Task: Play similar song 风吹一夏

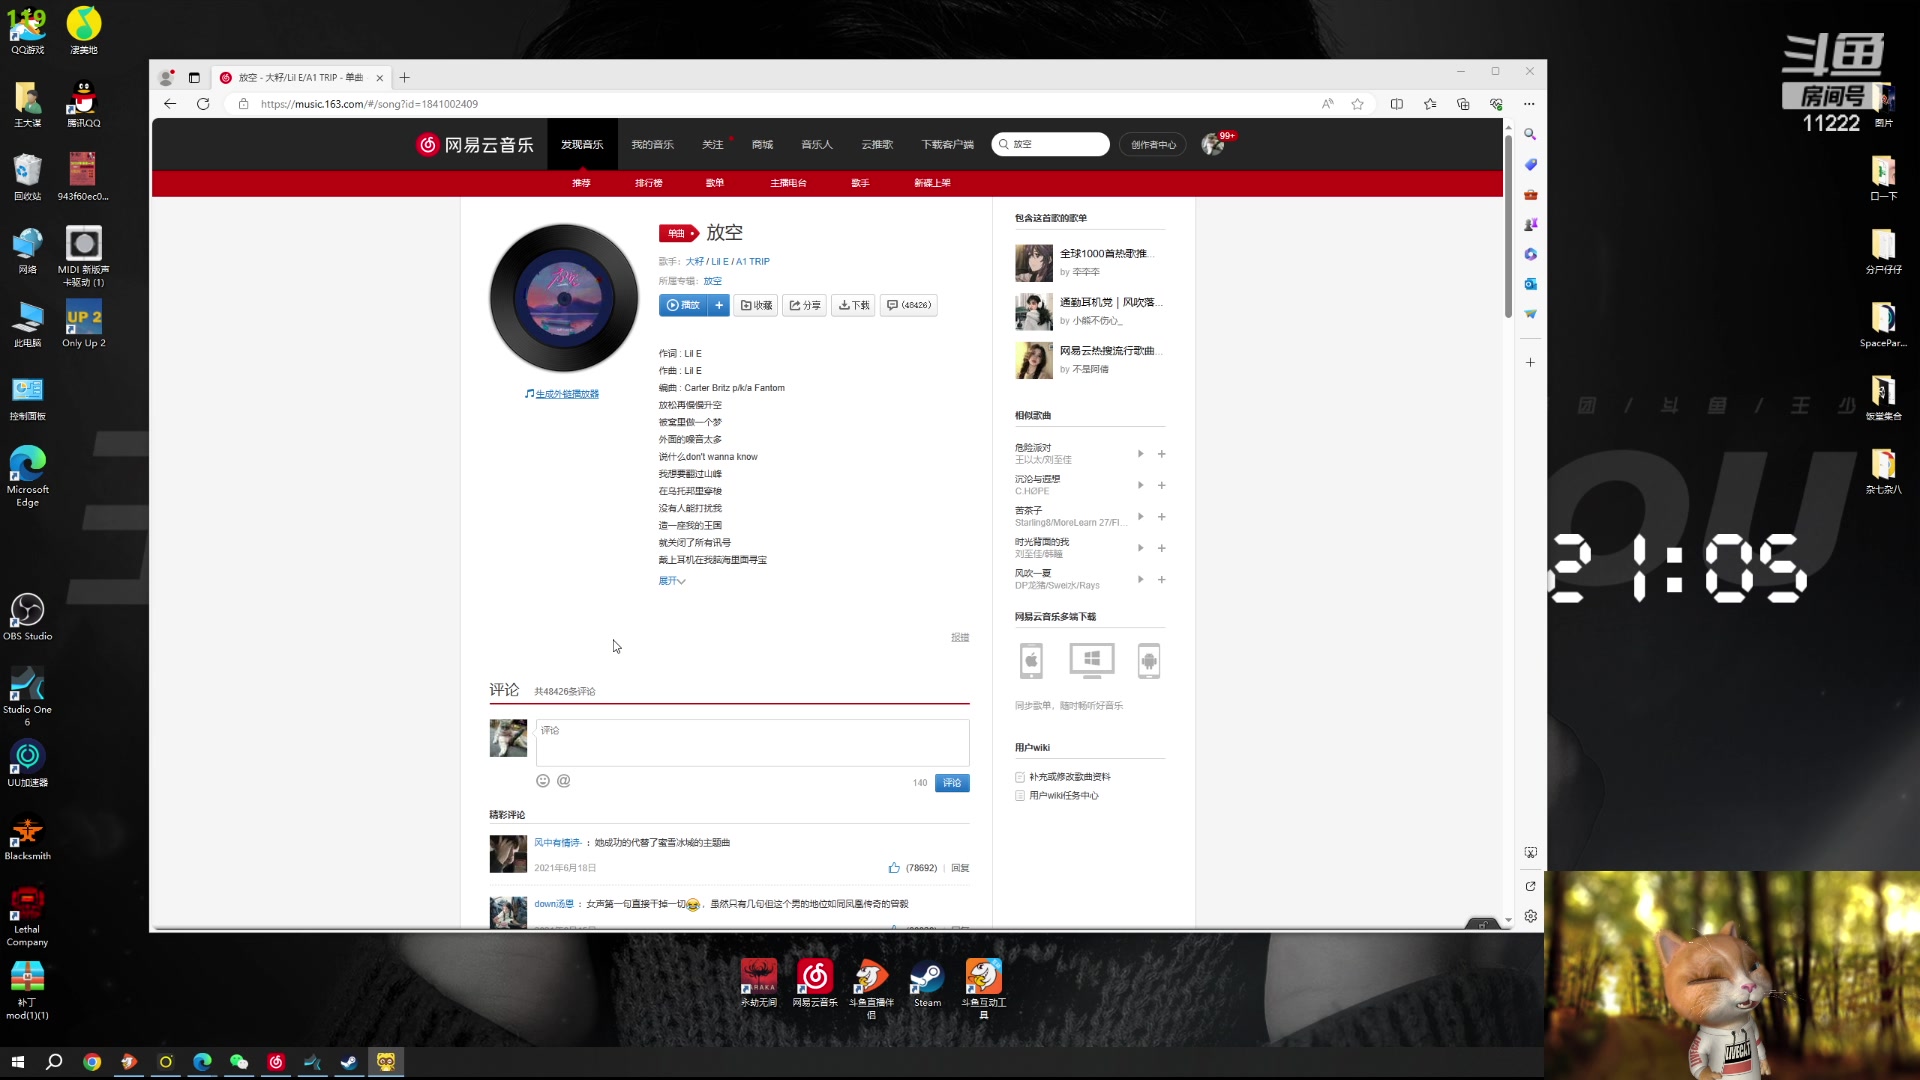Action: pos(1140,580)
